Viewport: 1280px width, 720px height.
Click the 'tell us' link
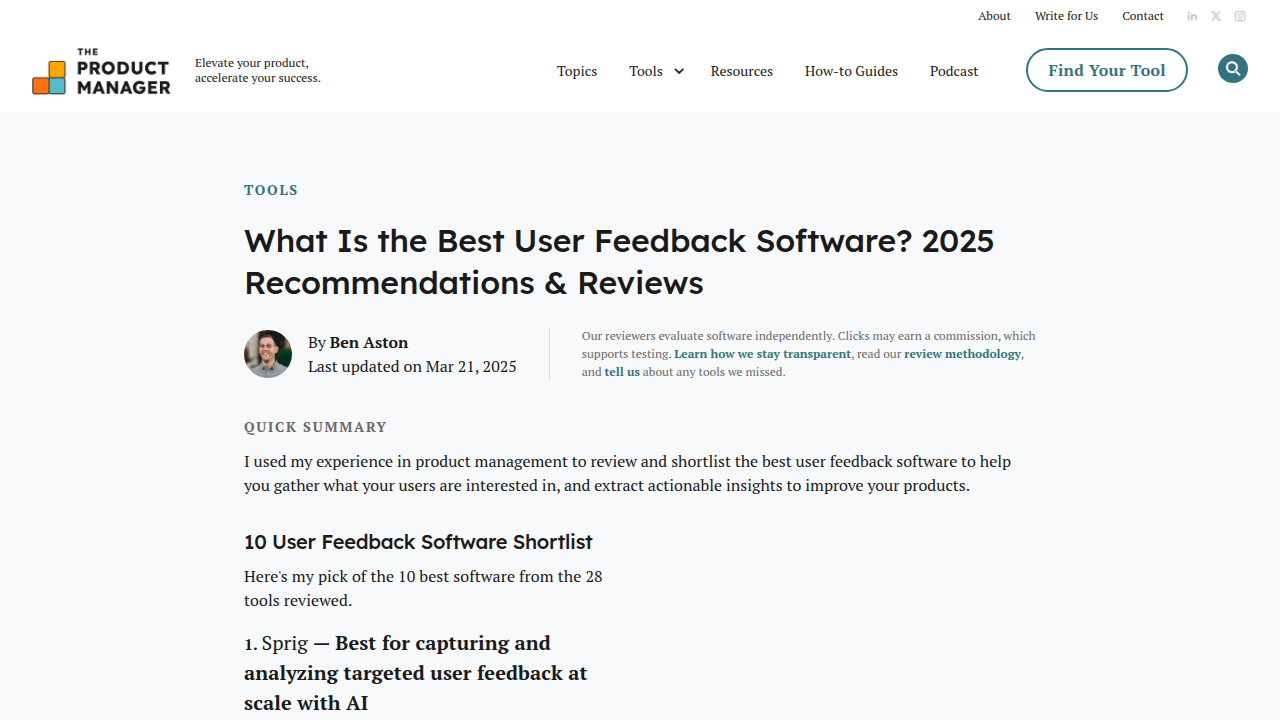click(622, 372)
